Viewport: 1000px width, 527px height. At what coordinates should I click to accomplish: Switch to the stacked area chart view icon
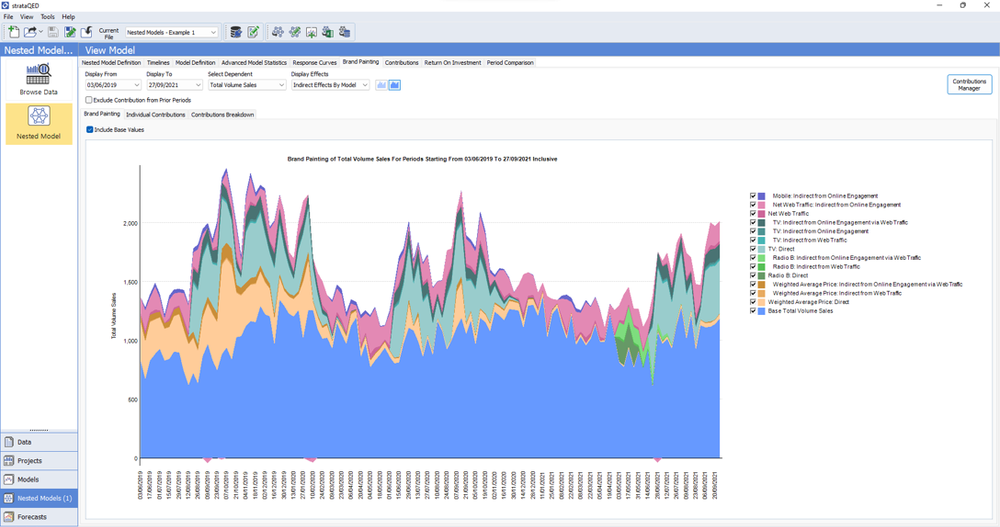[x=395, y=85]
